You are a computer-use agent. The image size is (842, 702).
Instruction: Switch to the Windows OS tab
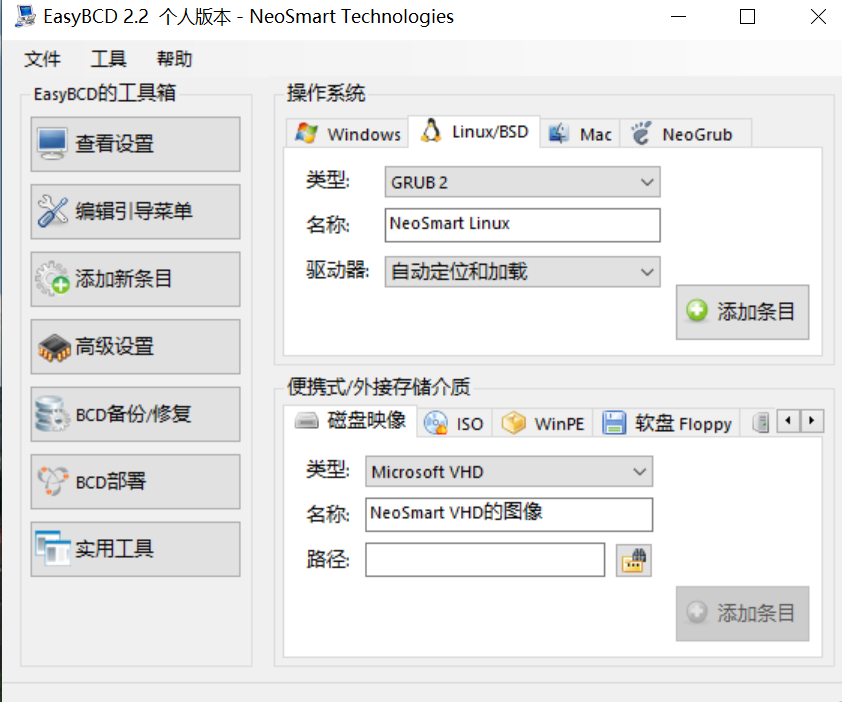[x=347, y=134]
